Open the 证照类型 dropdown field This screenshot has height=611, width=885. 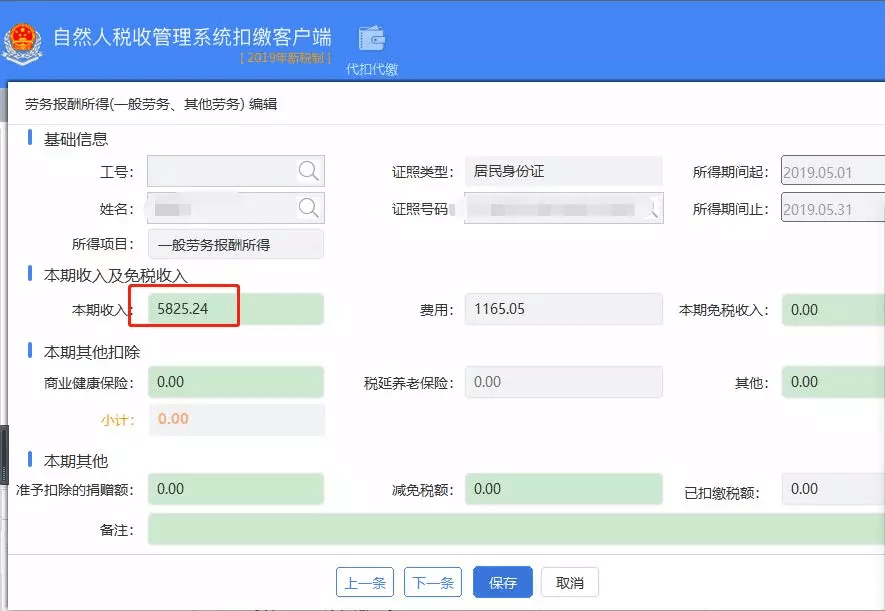point(563,172)
